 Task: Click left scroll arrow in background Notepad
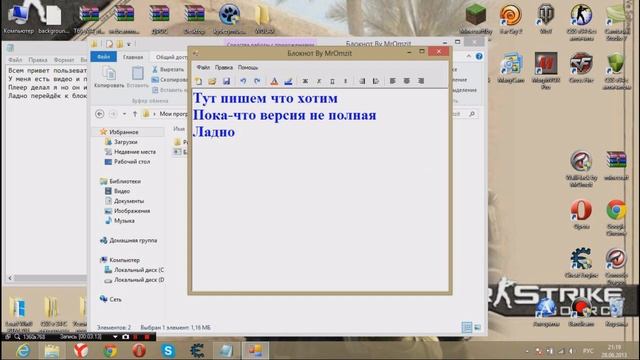10,278
